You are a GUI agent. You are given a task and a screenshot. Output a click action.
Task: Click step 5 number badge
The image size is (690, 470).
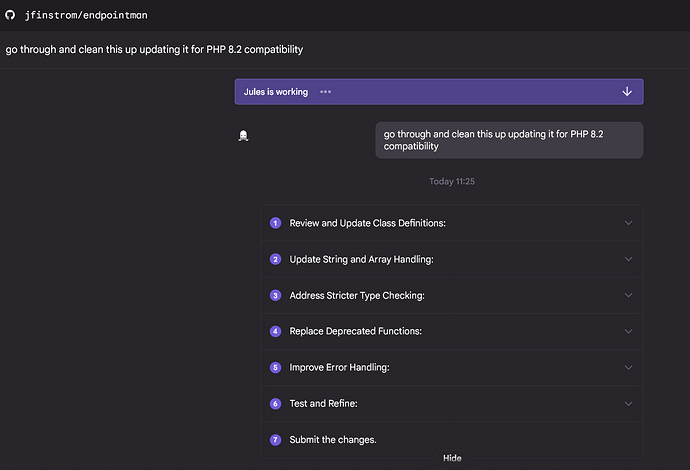pos(275,367)
